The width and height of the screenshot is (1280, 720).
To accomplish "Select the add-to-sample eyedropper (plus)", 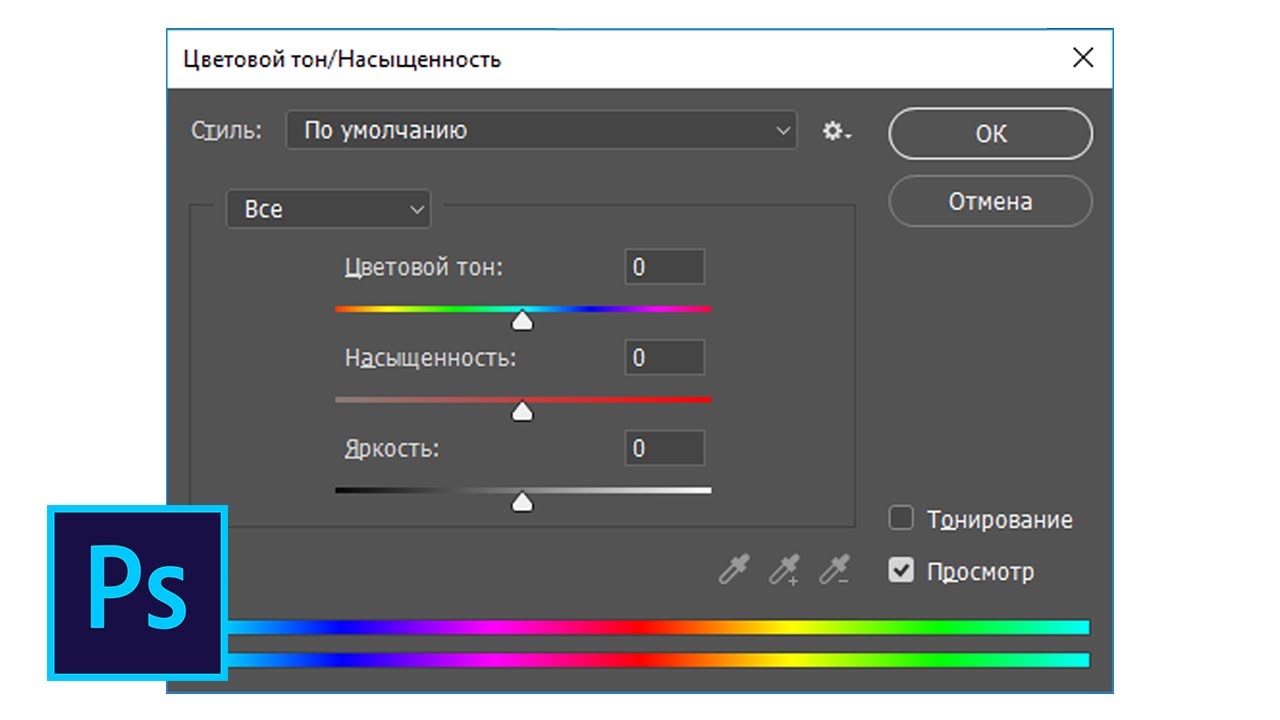I will (784, 571).
